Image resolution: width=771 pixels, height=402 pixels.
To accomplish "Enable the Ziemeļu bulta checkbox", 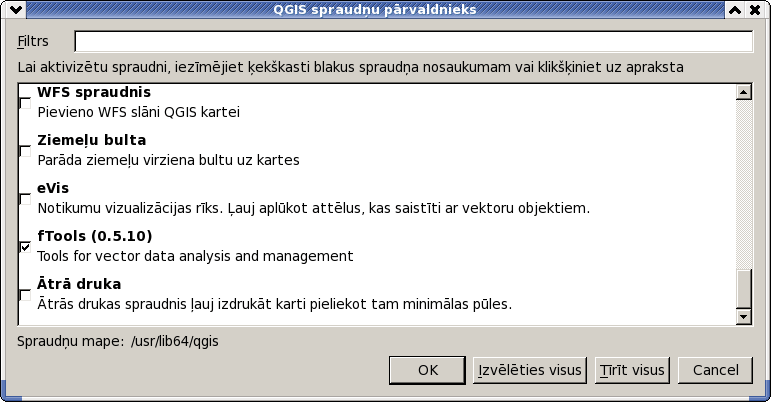I will click(25, 151).
